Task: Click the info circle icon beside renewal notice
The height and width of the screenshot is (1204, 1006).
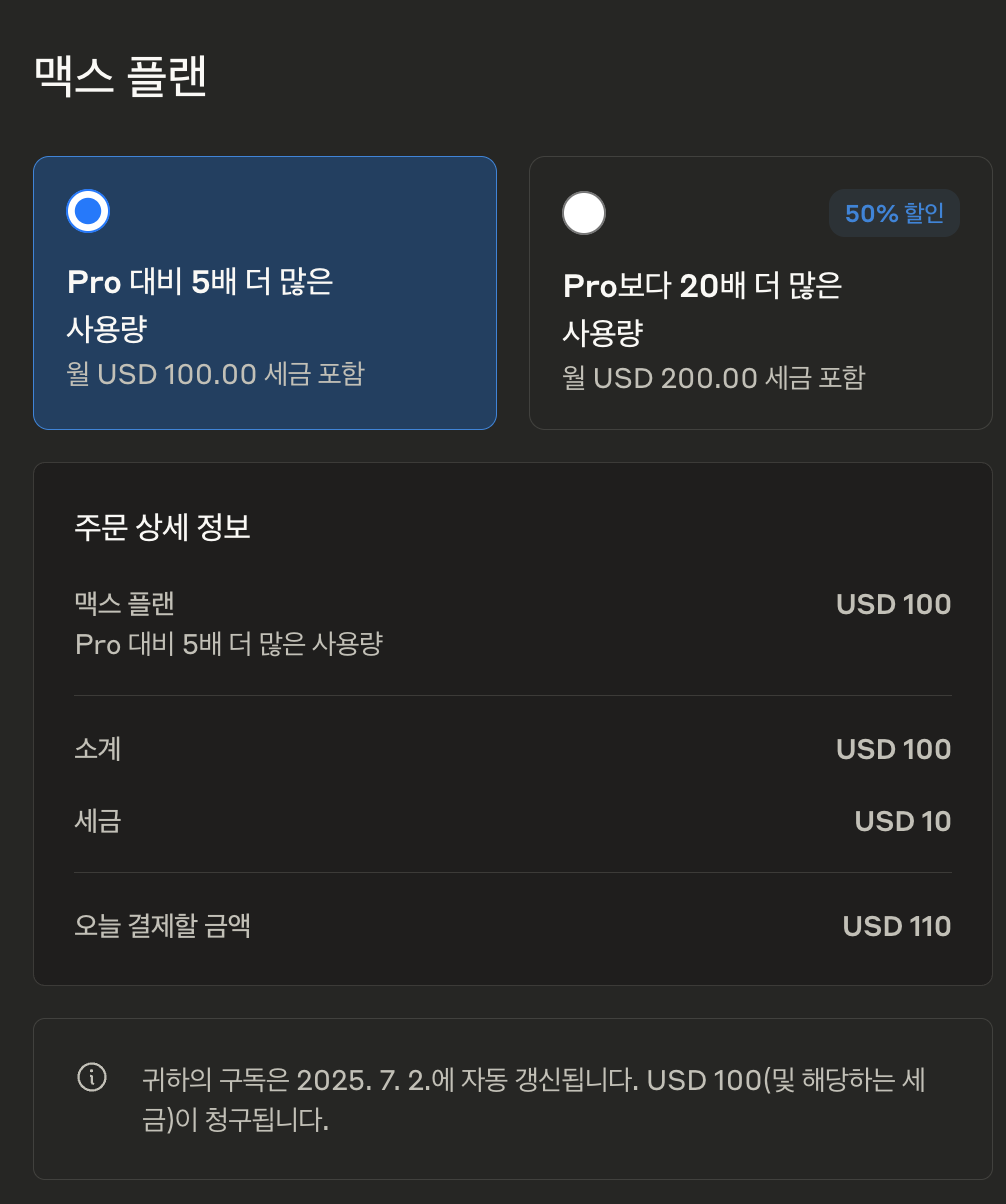Action: pyautogui.click(x=92, y=1077)
